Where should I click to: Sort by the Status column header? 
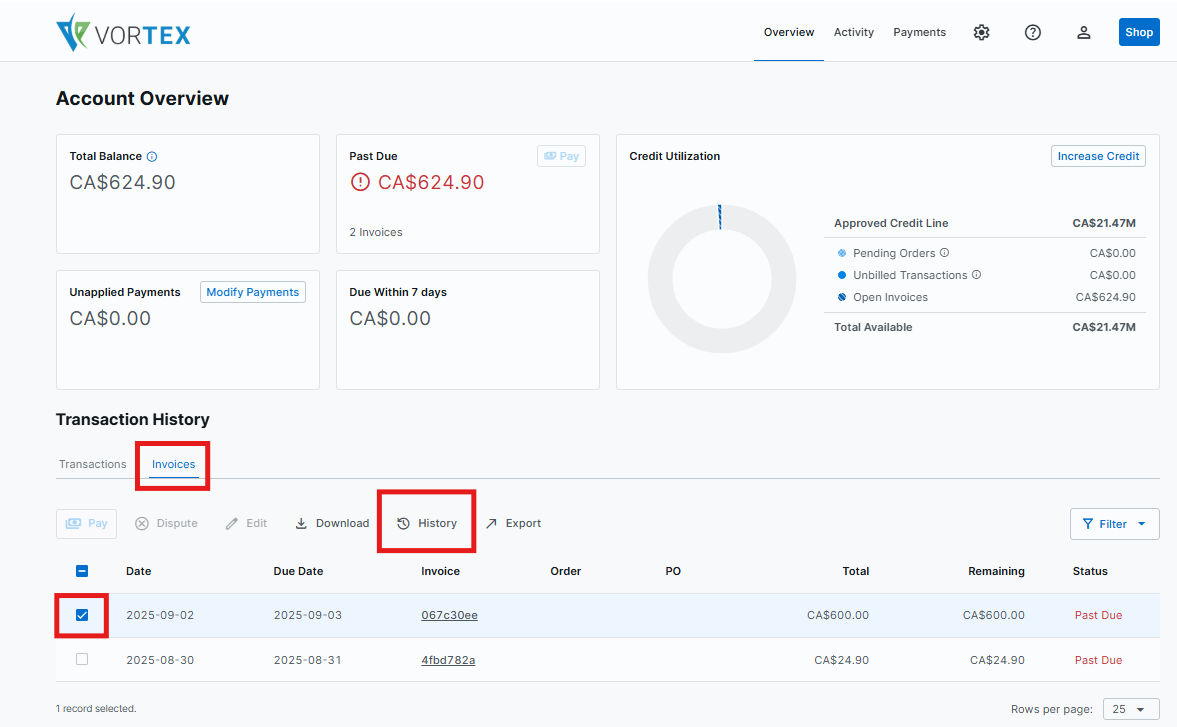tap(1090, 571)
